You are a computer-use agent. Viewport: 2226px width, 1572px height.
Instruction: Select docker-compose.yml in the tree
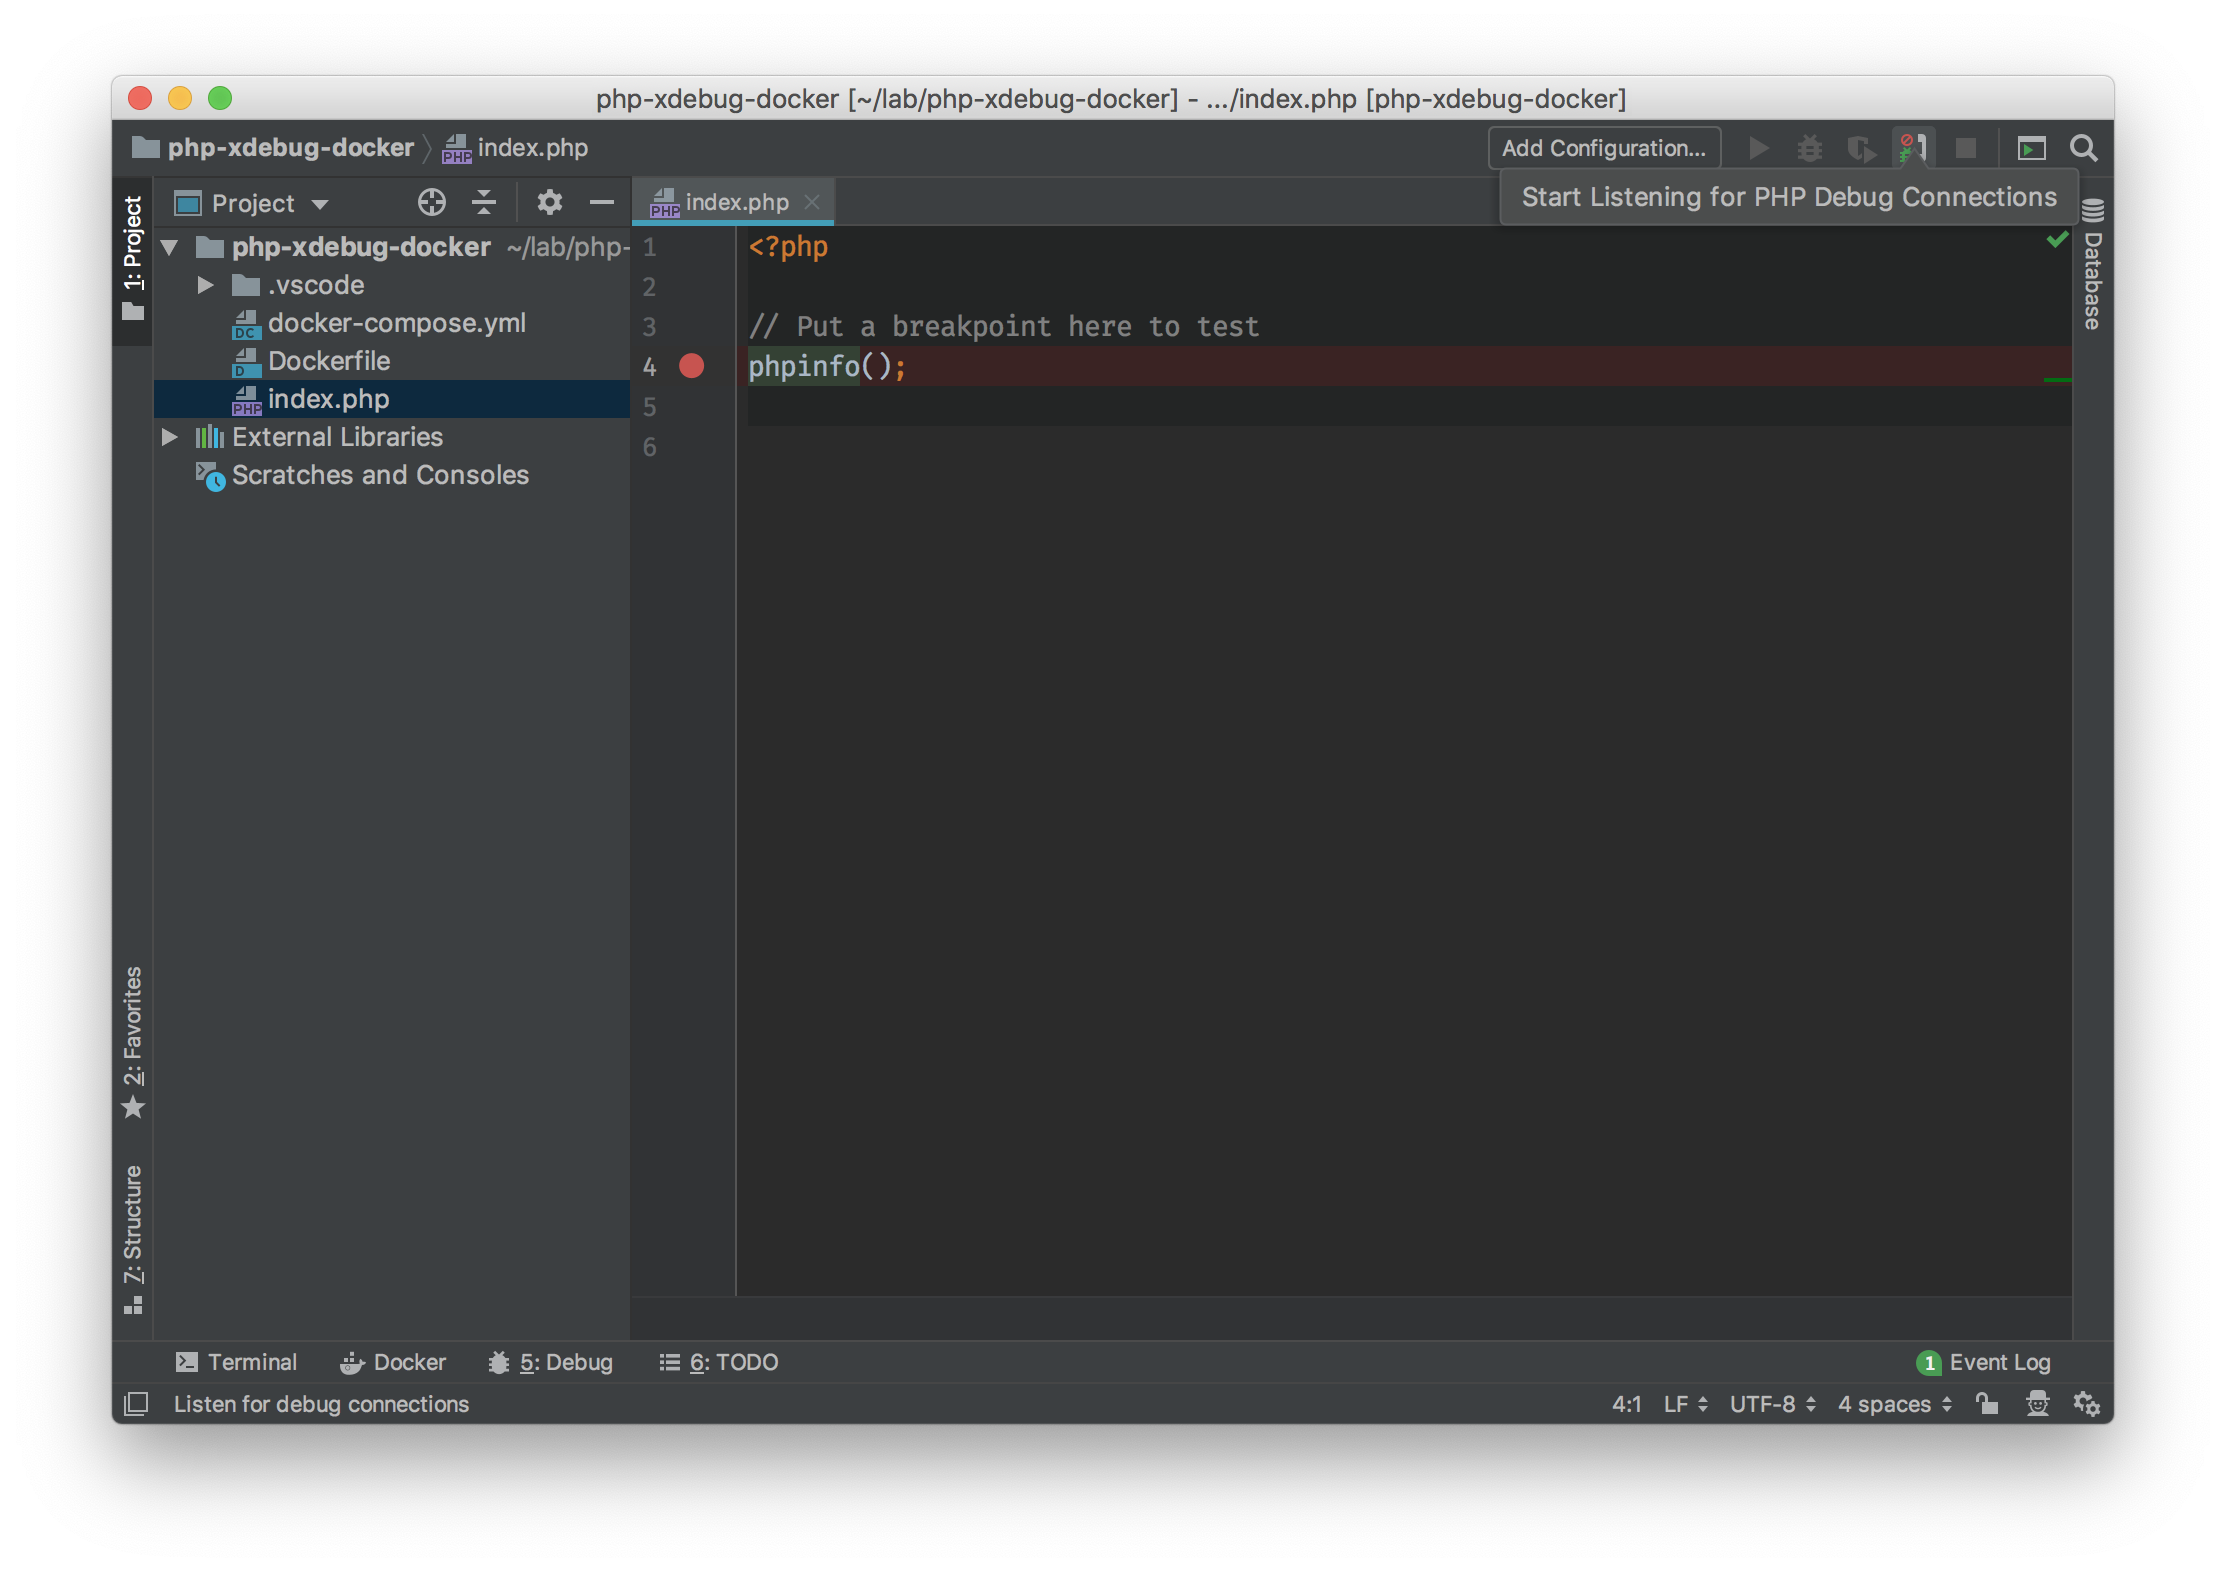(396, 323)
